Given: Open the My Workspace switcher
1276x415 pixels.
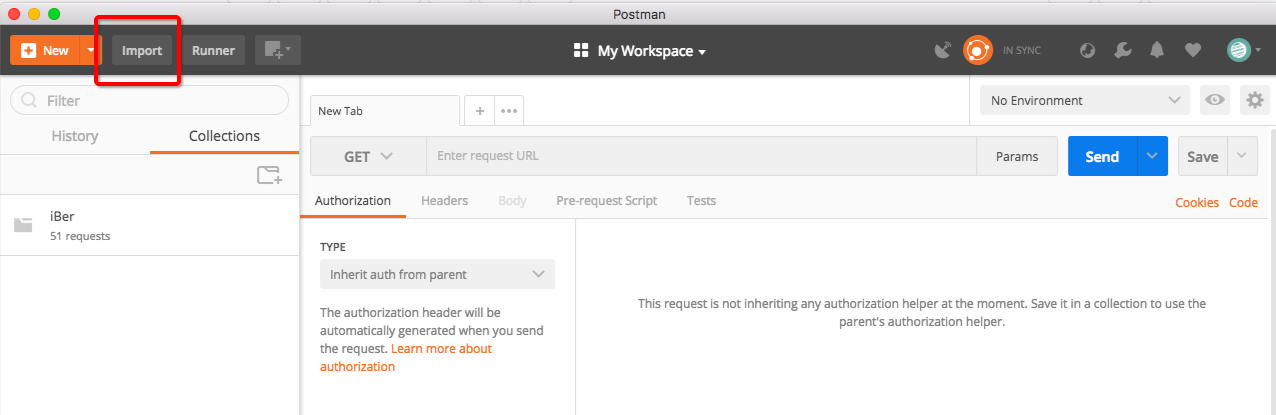Looking at the screenshot, I should (x=651, y=51).
